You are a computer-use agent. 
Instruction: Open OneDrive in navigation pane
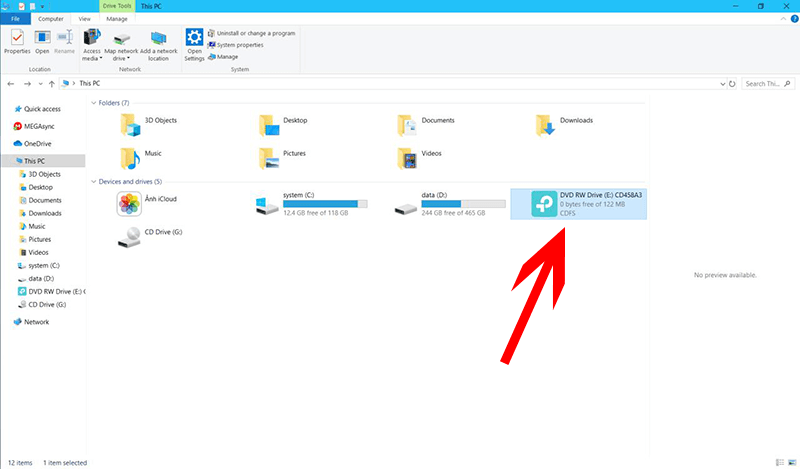(33, 144)
